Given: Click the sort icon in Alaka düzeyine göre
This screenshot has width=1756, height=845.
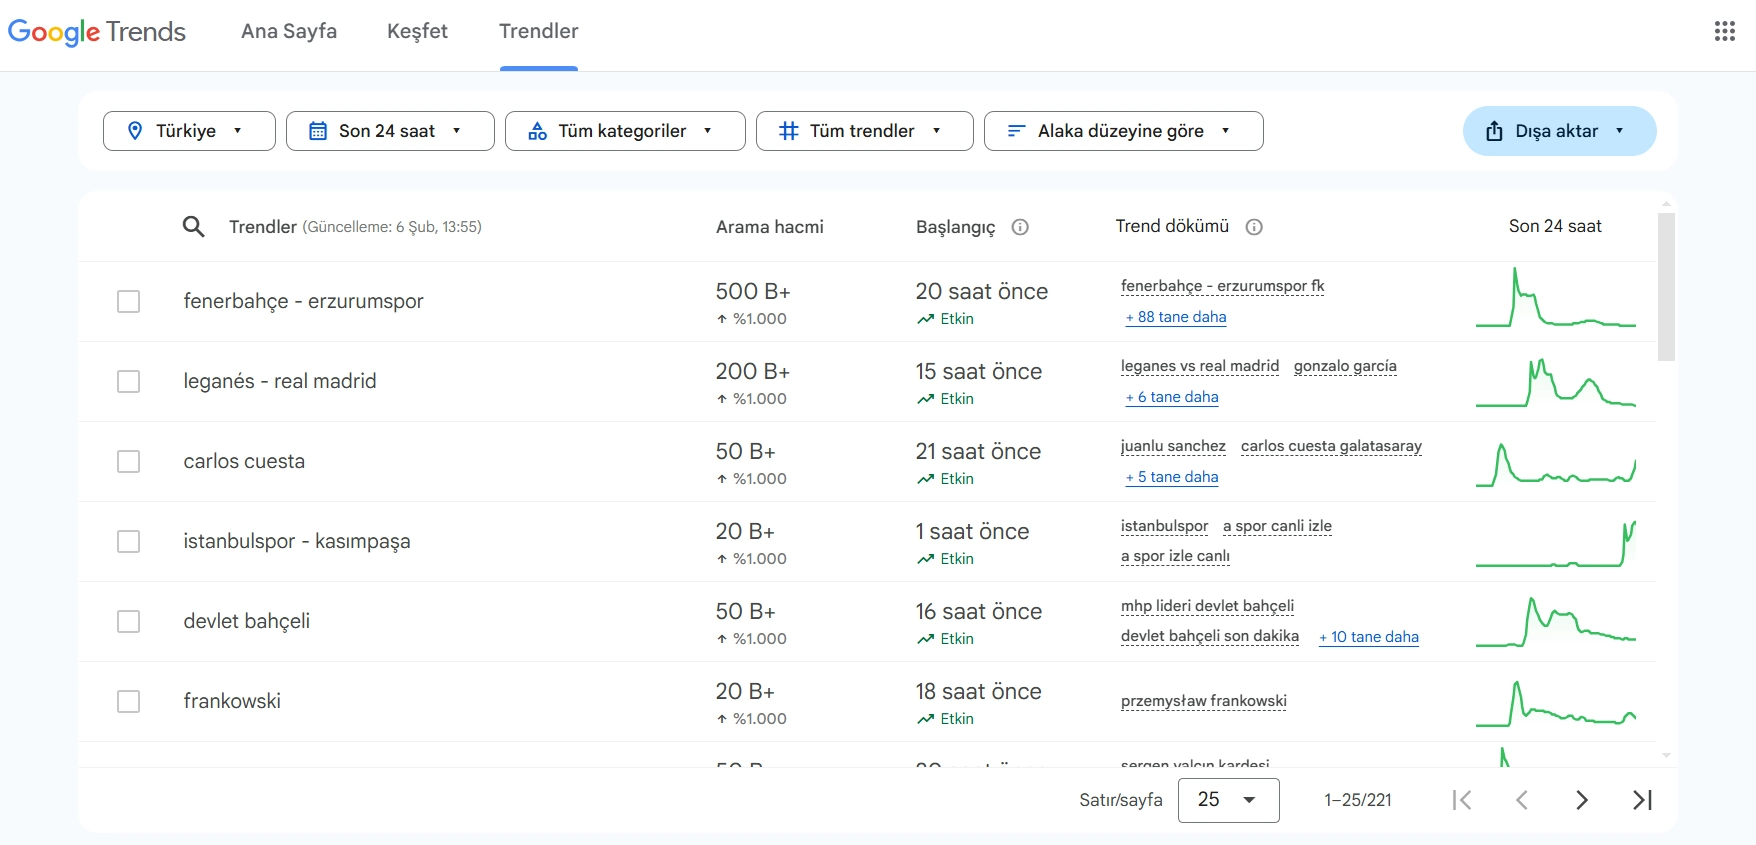Looking at the screenshot, I should click(1016, 131).
